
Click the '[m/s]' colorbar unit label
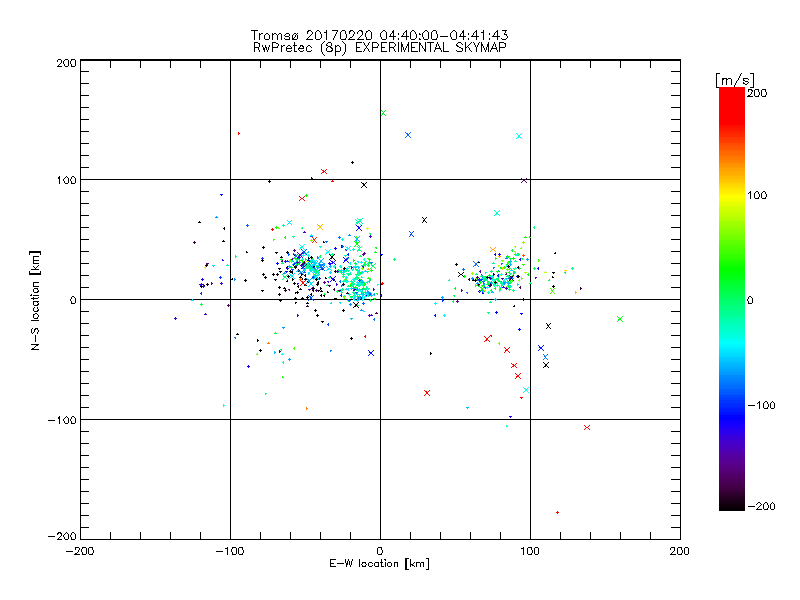(x=734, y=81)
